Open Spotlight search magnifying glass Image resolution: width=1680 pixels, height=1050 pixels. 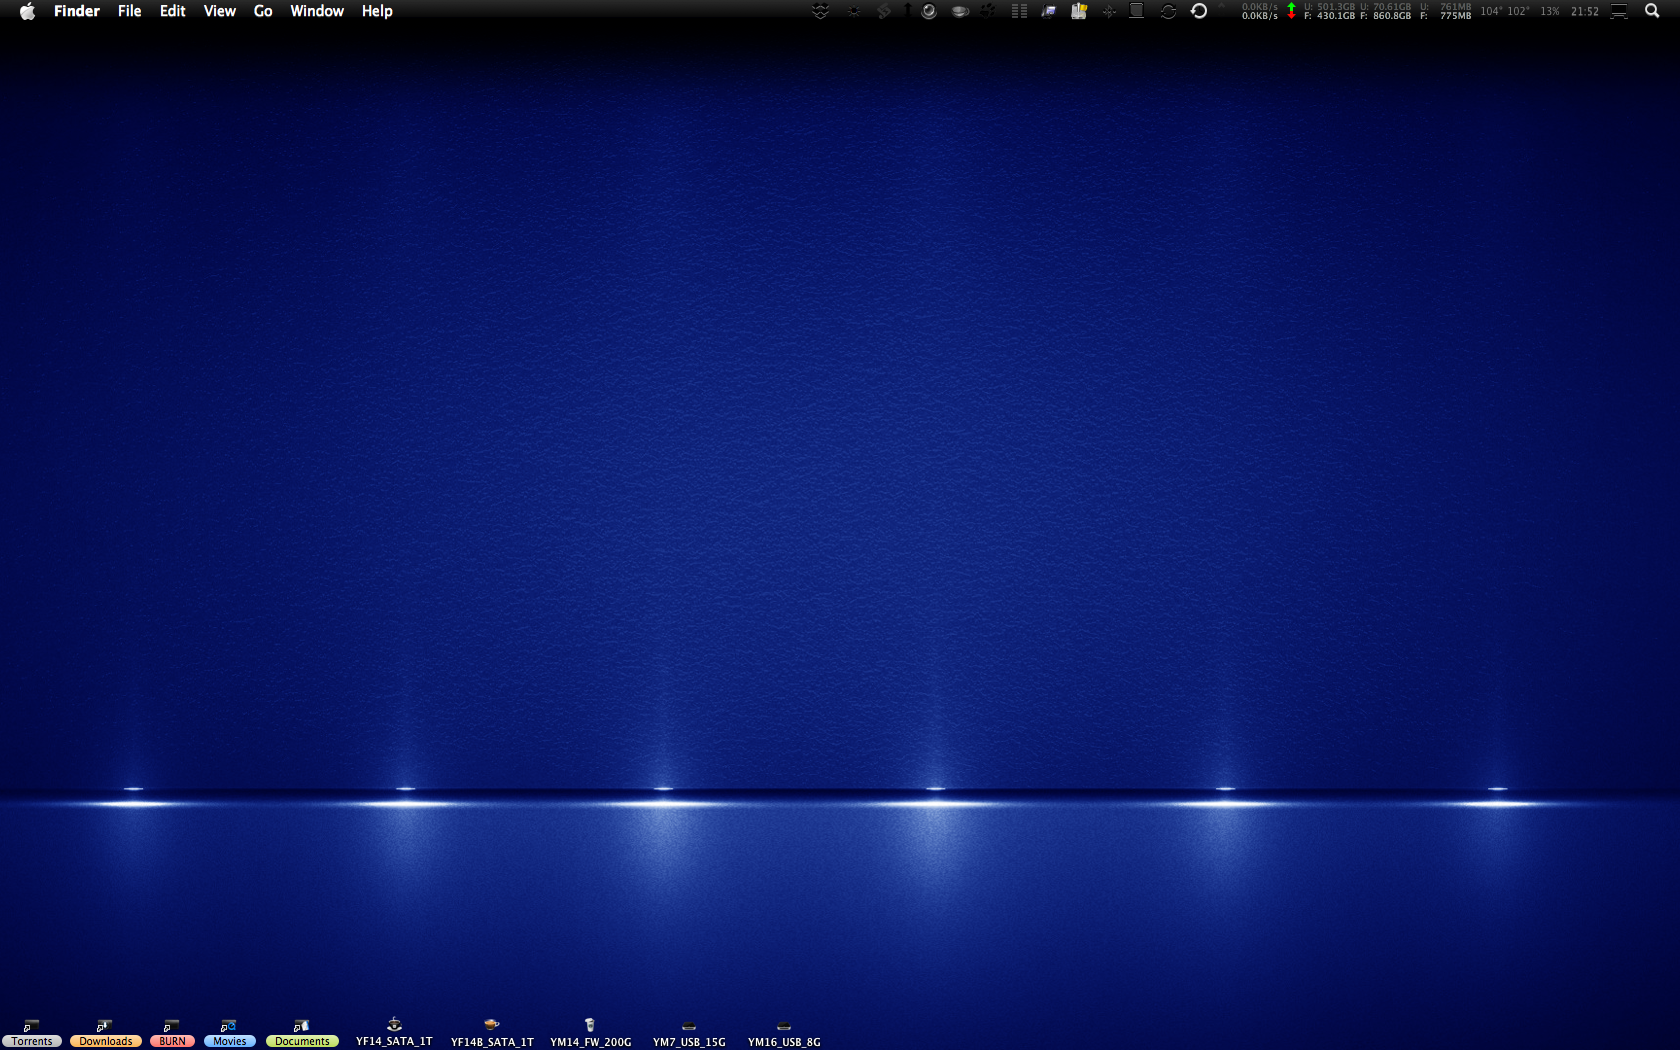[x=1652, y=11]
